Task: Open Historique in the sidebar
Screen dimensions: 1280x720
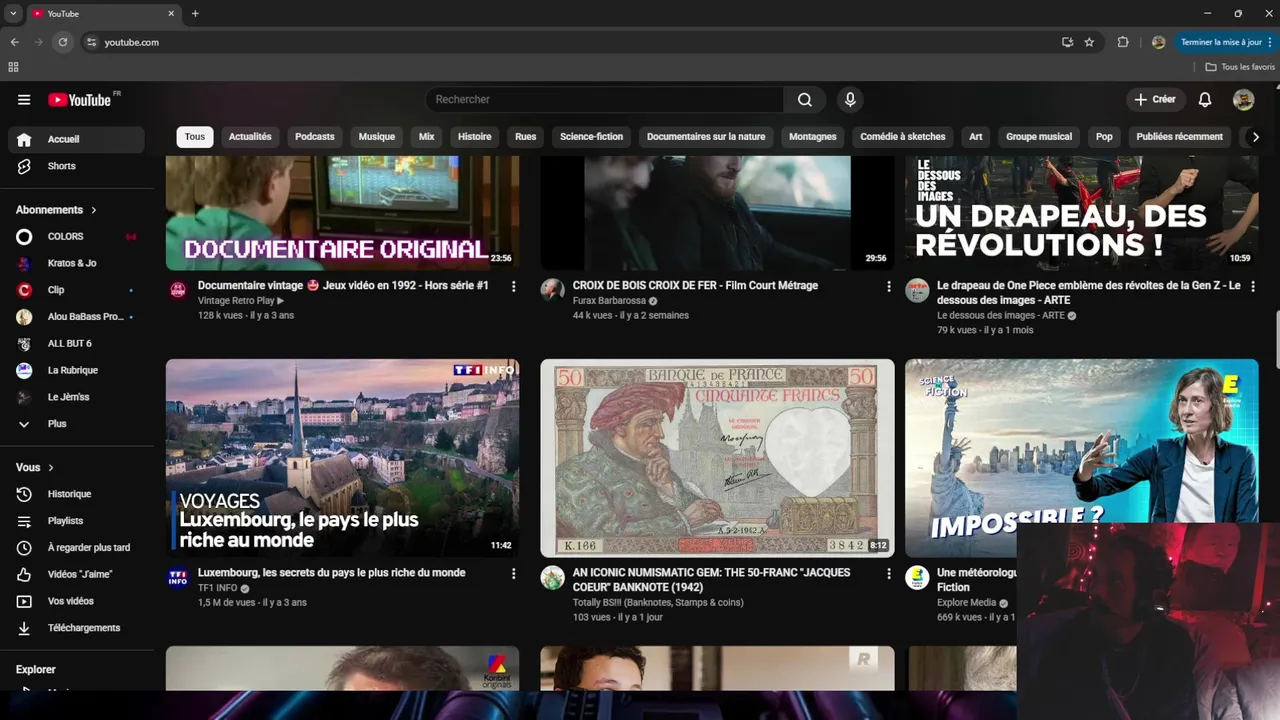Action: 76,494
